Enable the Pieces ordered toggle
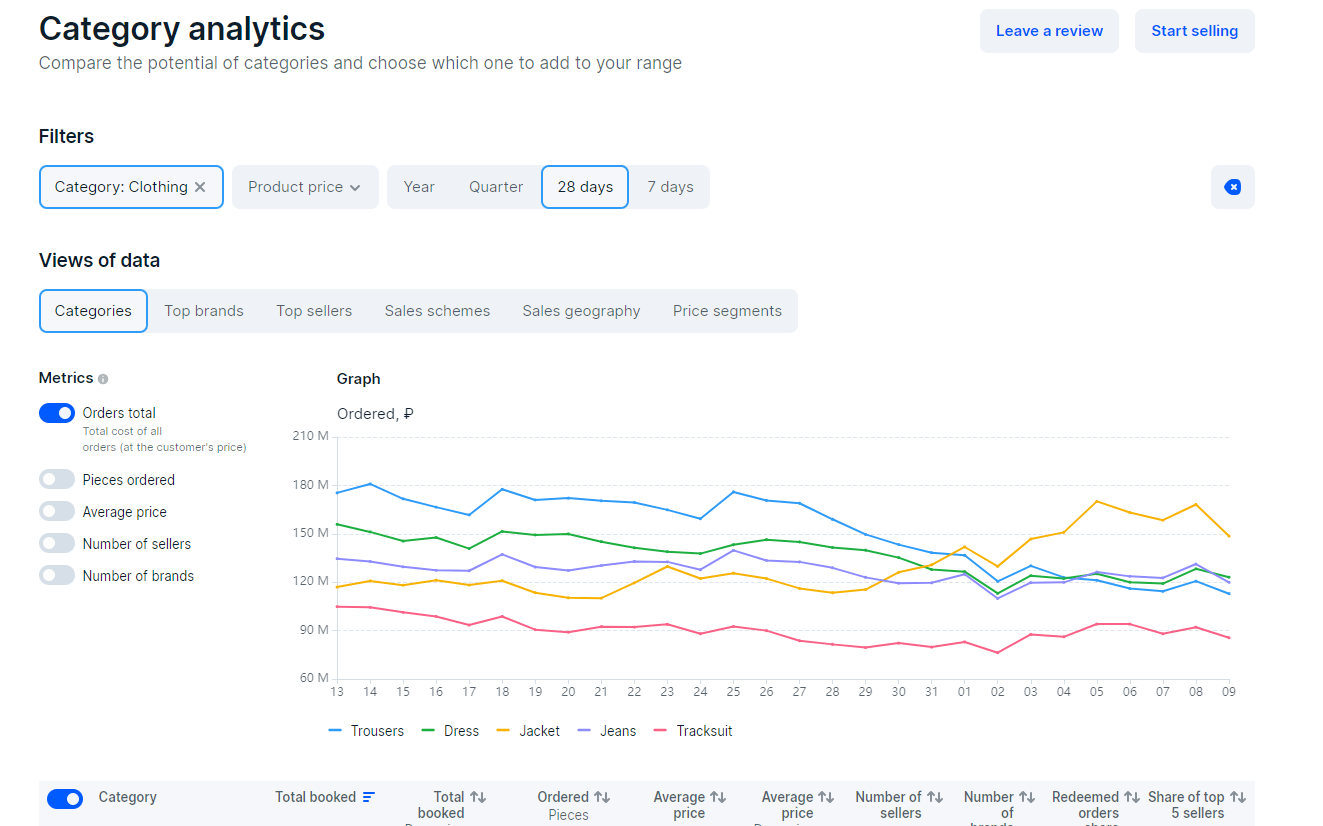Image resolution: width=1323 pixels, height=826 pixels. pos(57,480)
